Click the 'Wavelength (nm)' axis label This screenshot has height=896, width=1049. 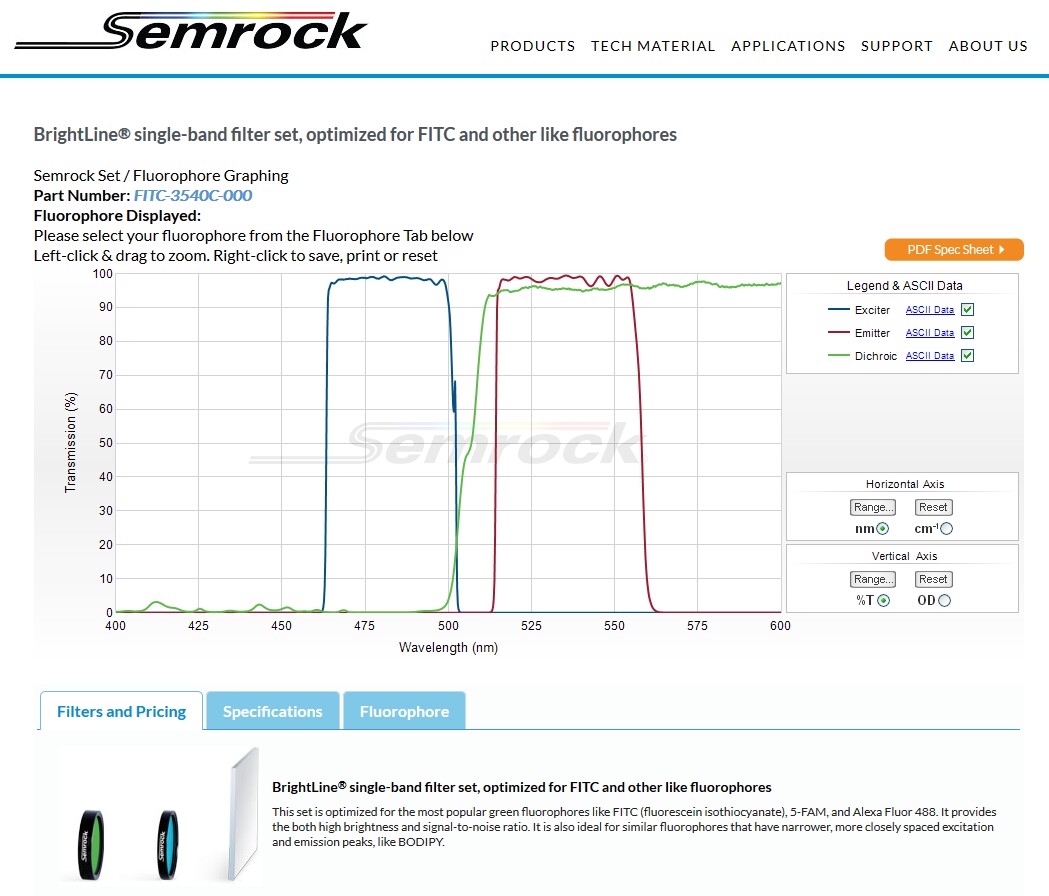[448, 647]
